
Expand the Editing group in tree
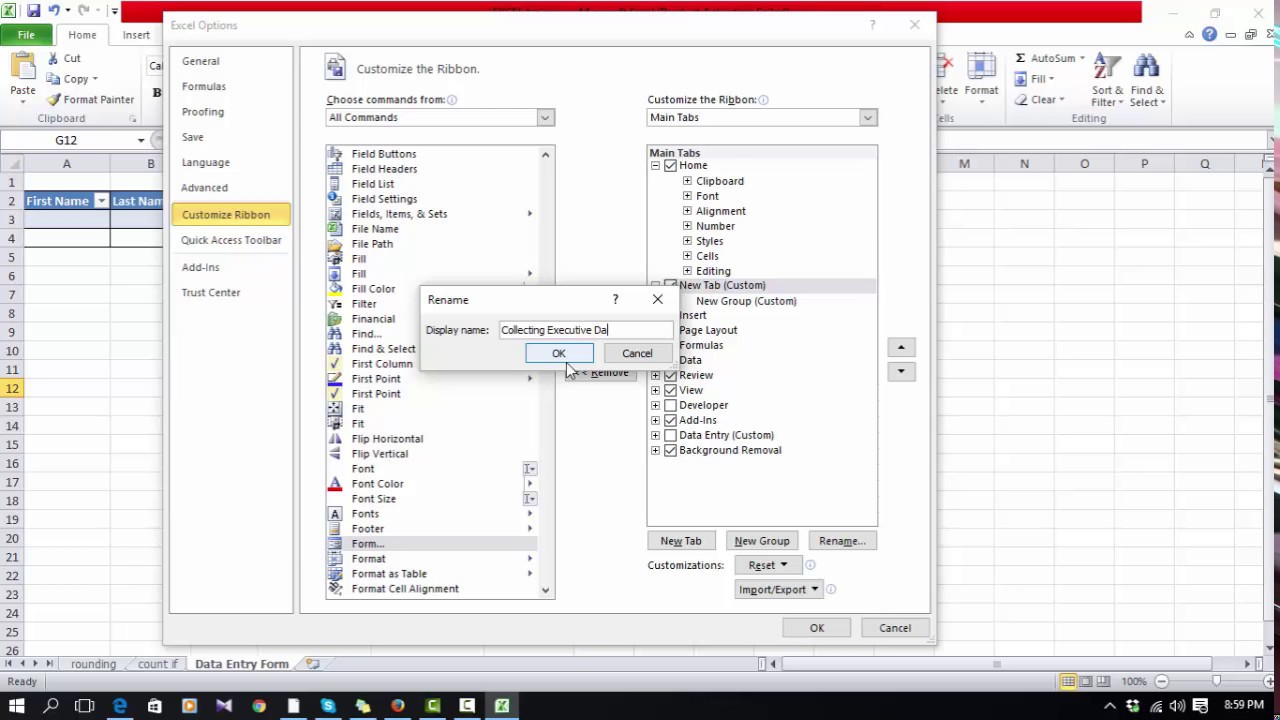pyautogui.click(x=687, y=271)
